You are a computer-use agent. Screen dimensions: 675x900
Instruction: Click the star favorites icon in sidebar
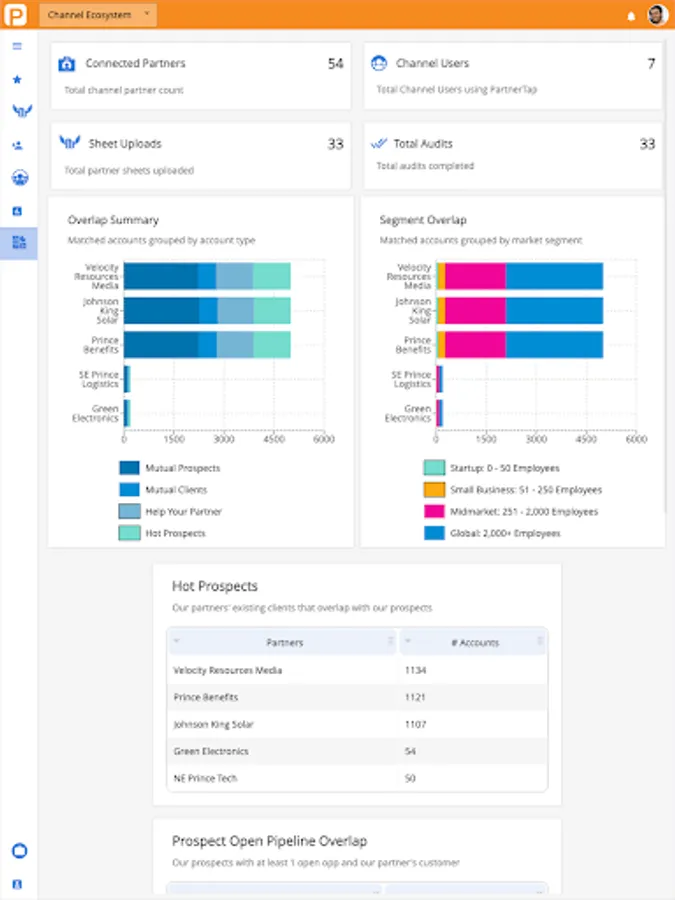click(x=17, y=79)
